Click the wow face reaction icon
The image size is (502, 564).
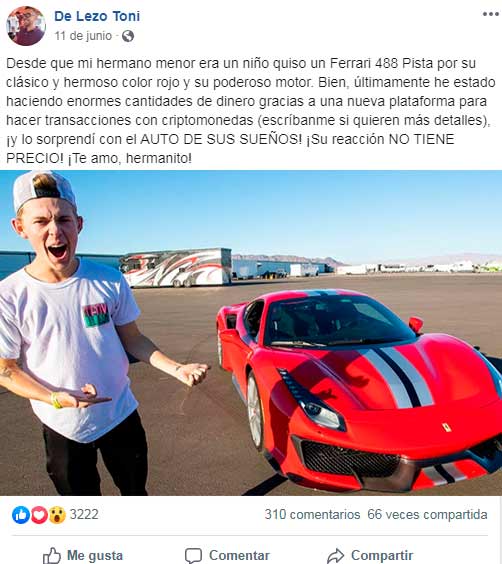pyautogui.click(x=57, y=515)
